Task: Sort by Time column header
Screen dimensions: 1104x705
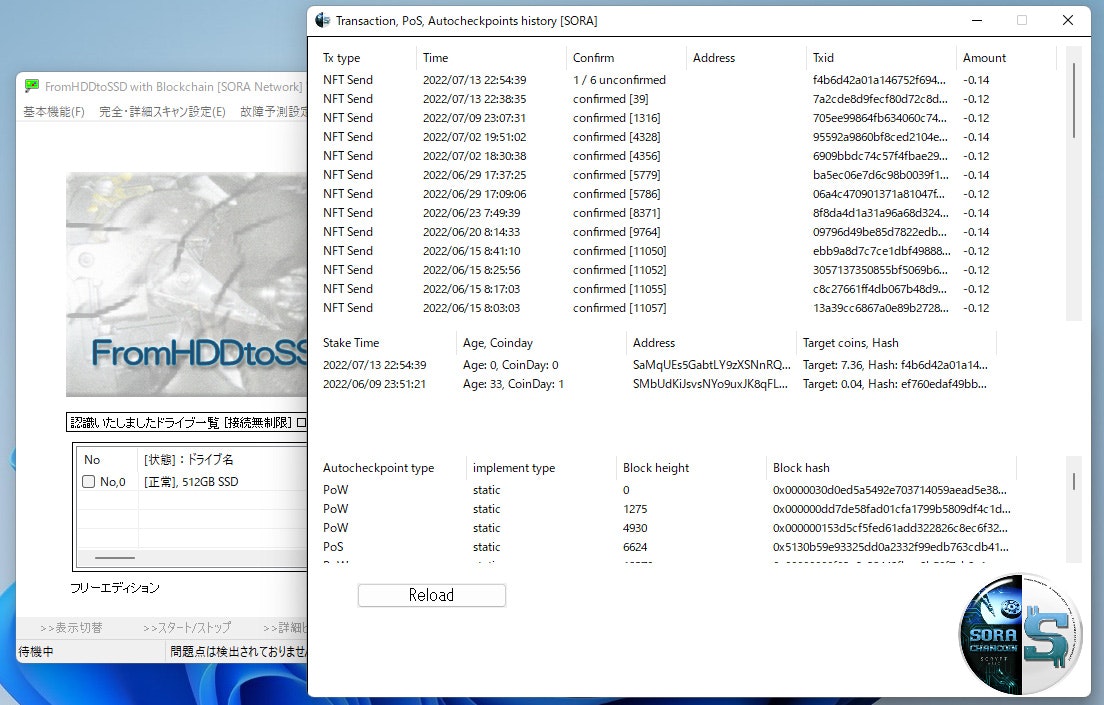Action: pos(491,58)
